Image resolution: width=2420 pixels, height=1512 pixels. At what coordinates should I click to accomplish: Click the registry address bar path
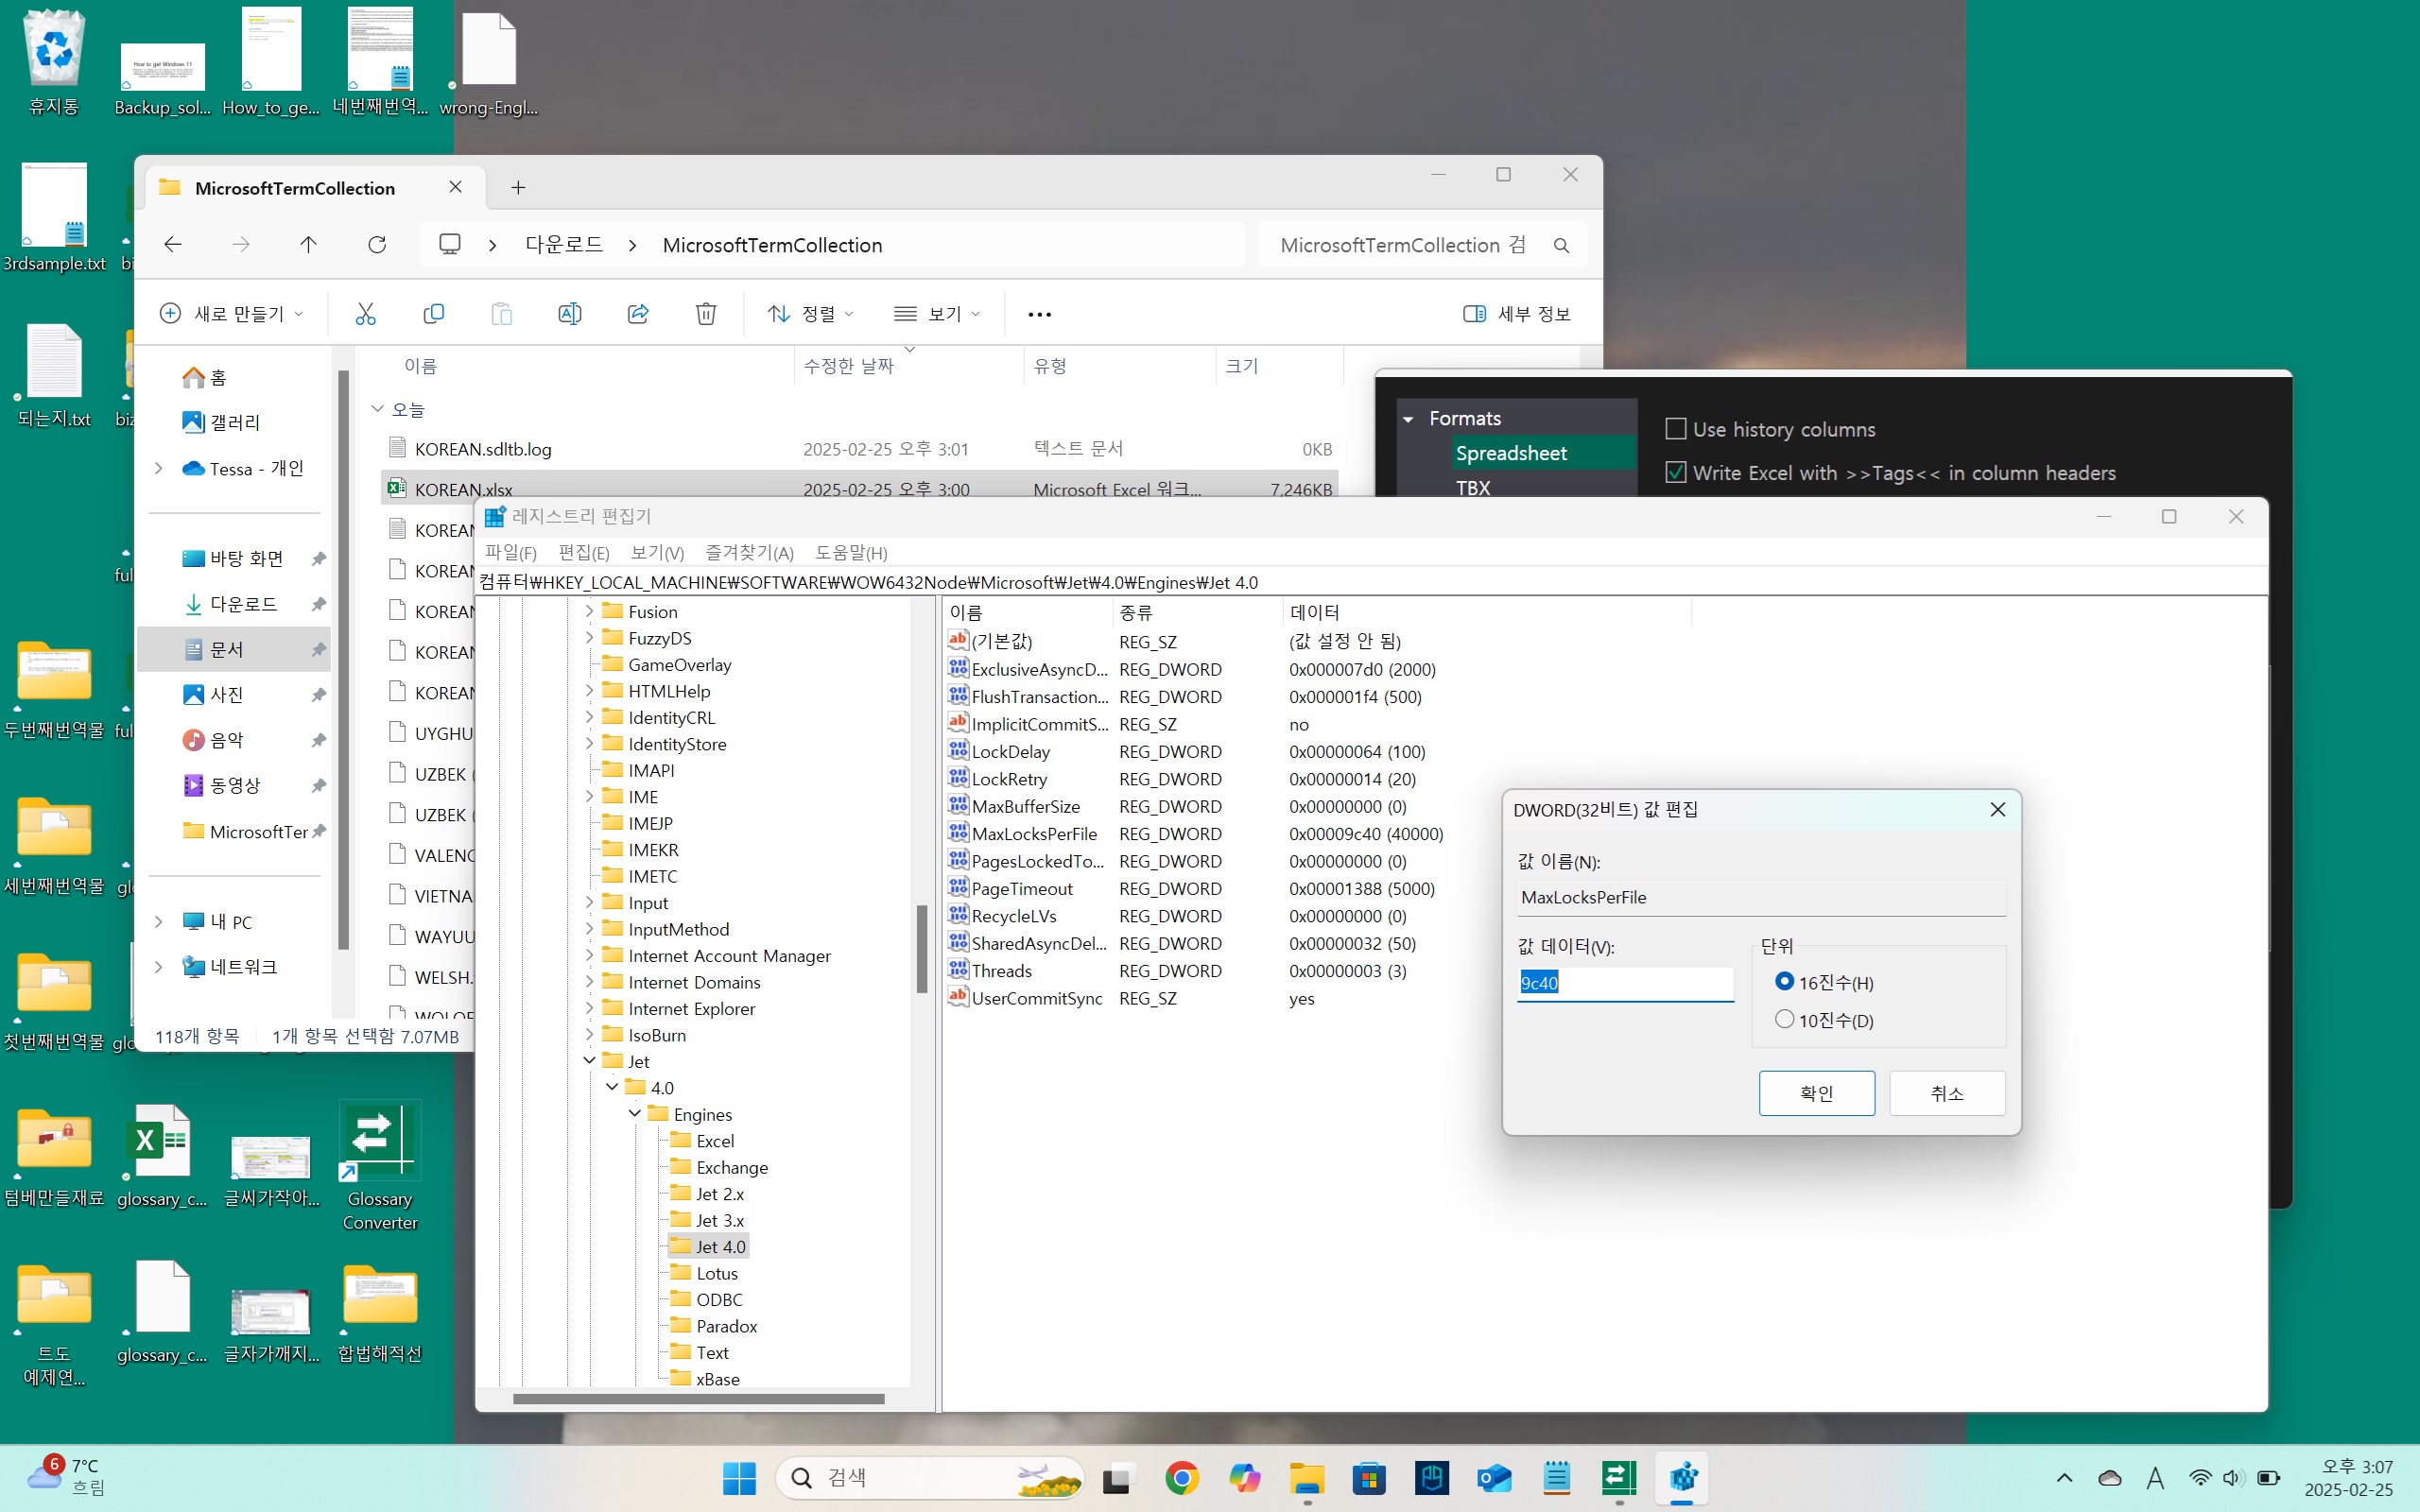tap(1370, 582)
